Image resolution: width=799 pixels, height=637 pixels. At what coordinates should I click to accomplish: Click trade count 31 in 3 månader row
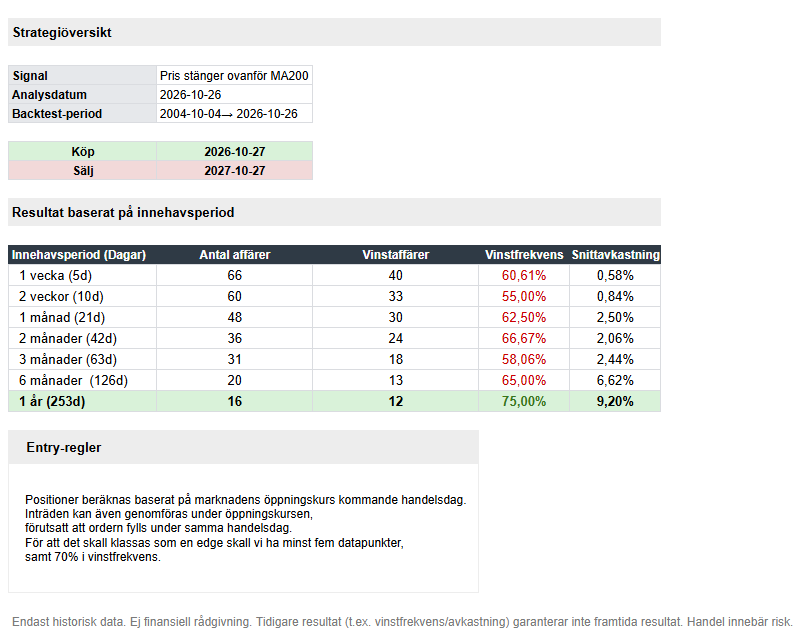[x=234, y=359]
